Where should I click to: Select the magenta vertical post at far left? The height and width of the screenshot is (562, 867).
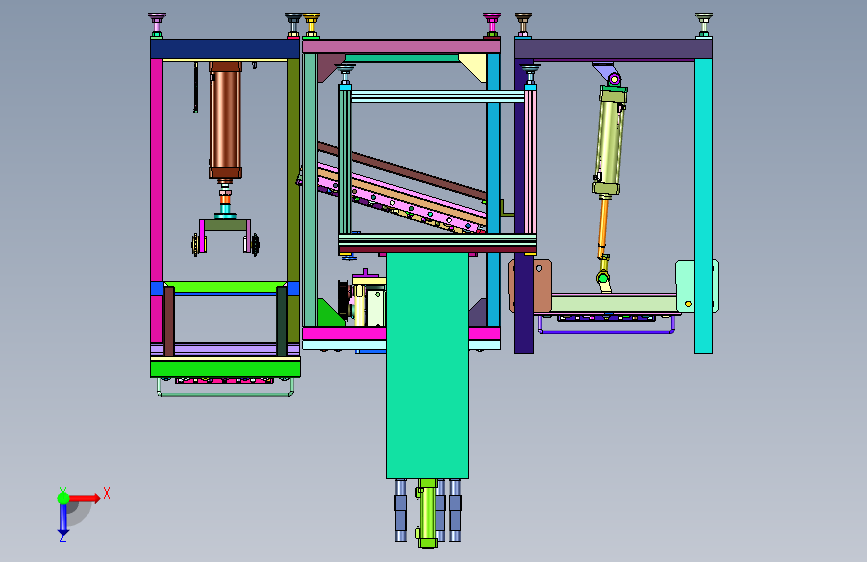156,200
